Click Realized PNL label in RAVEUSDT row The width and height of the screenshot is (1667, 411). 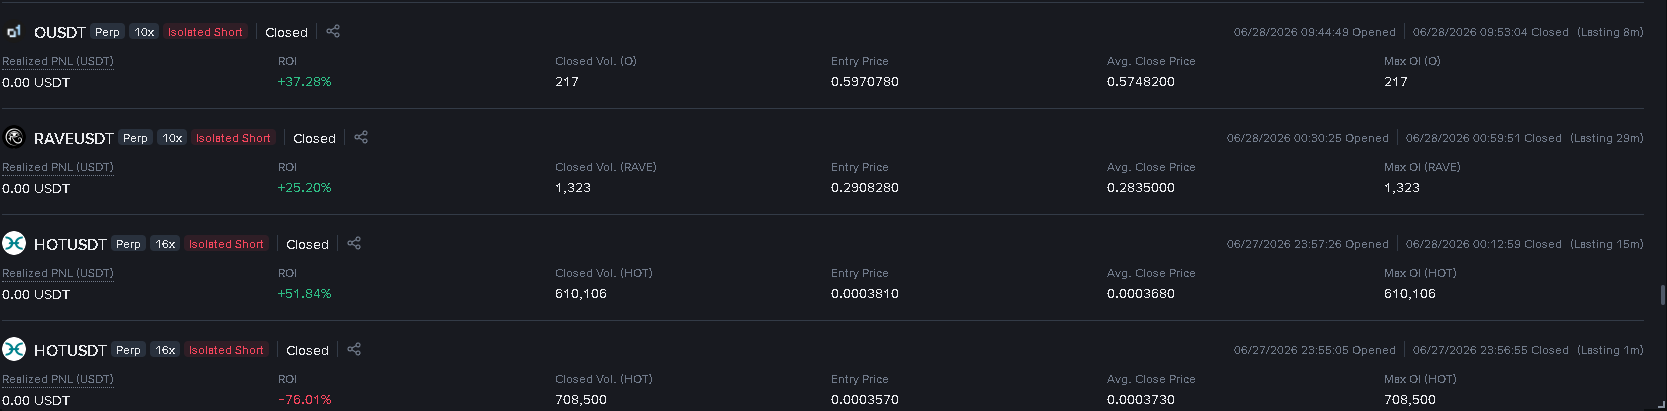[58, 167]
